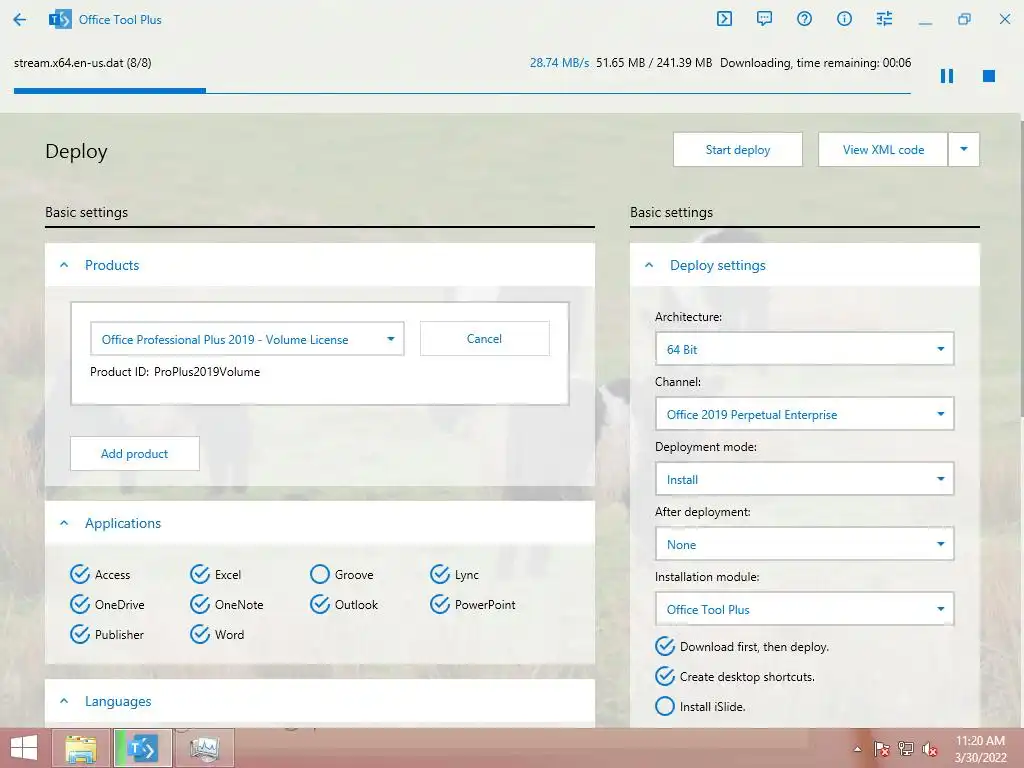
Task: Collapse the Applications section
Action: point(64,523)
